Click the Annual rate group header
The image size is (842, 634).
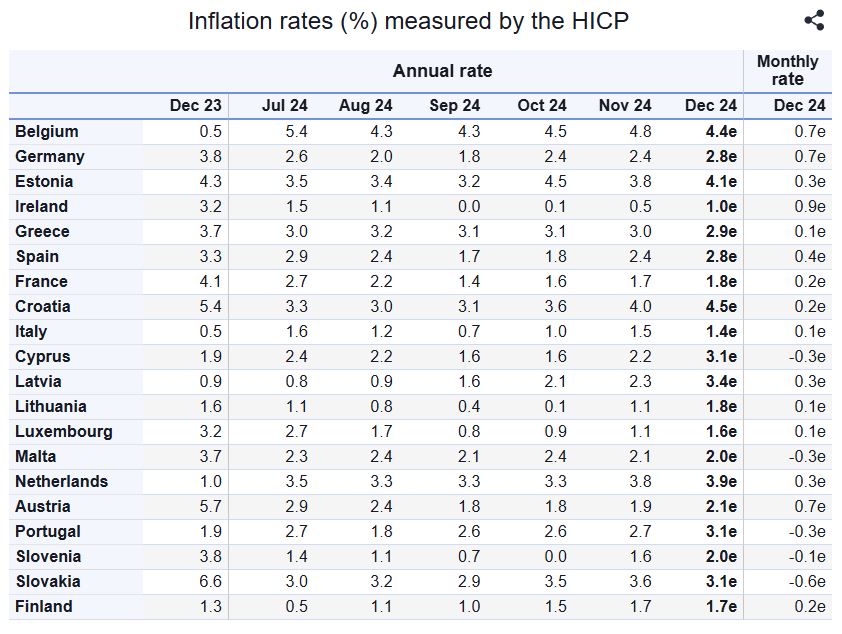pos(442,70)
